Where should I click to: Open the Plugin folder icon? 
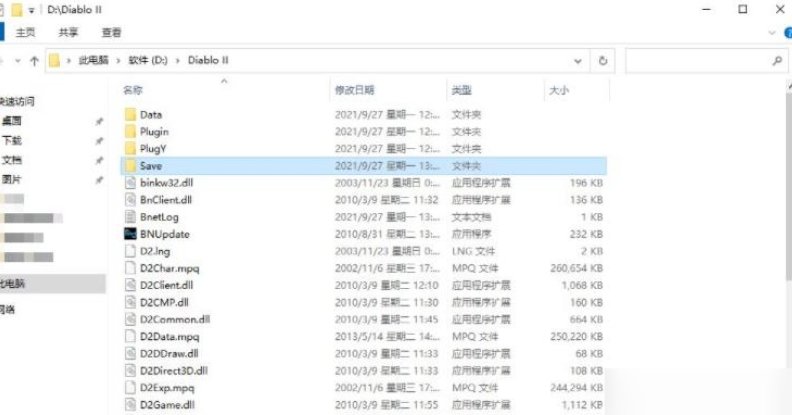[130, 132]
